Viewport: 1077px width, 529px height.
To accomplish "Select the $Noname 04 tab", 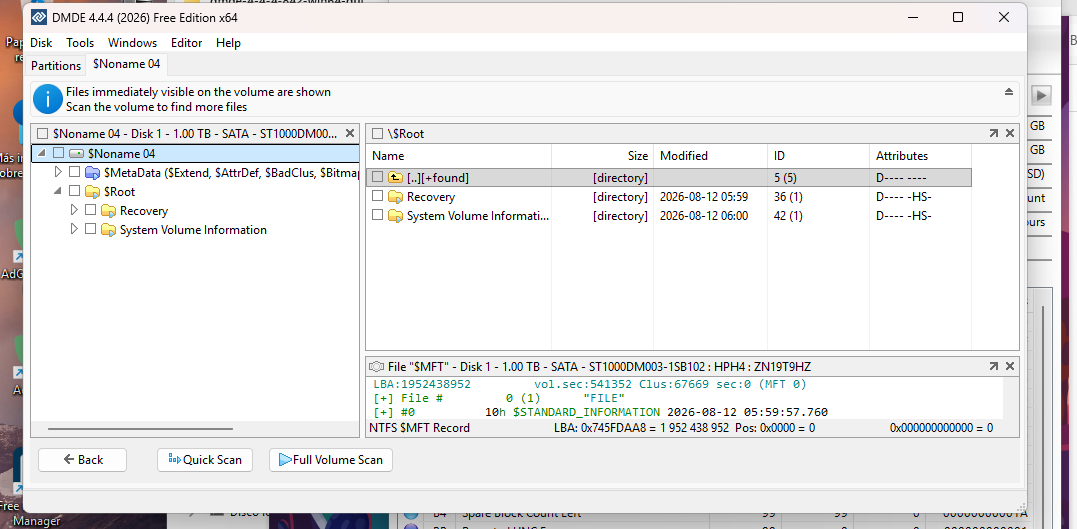I will point(126,65).
